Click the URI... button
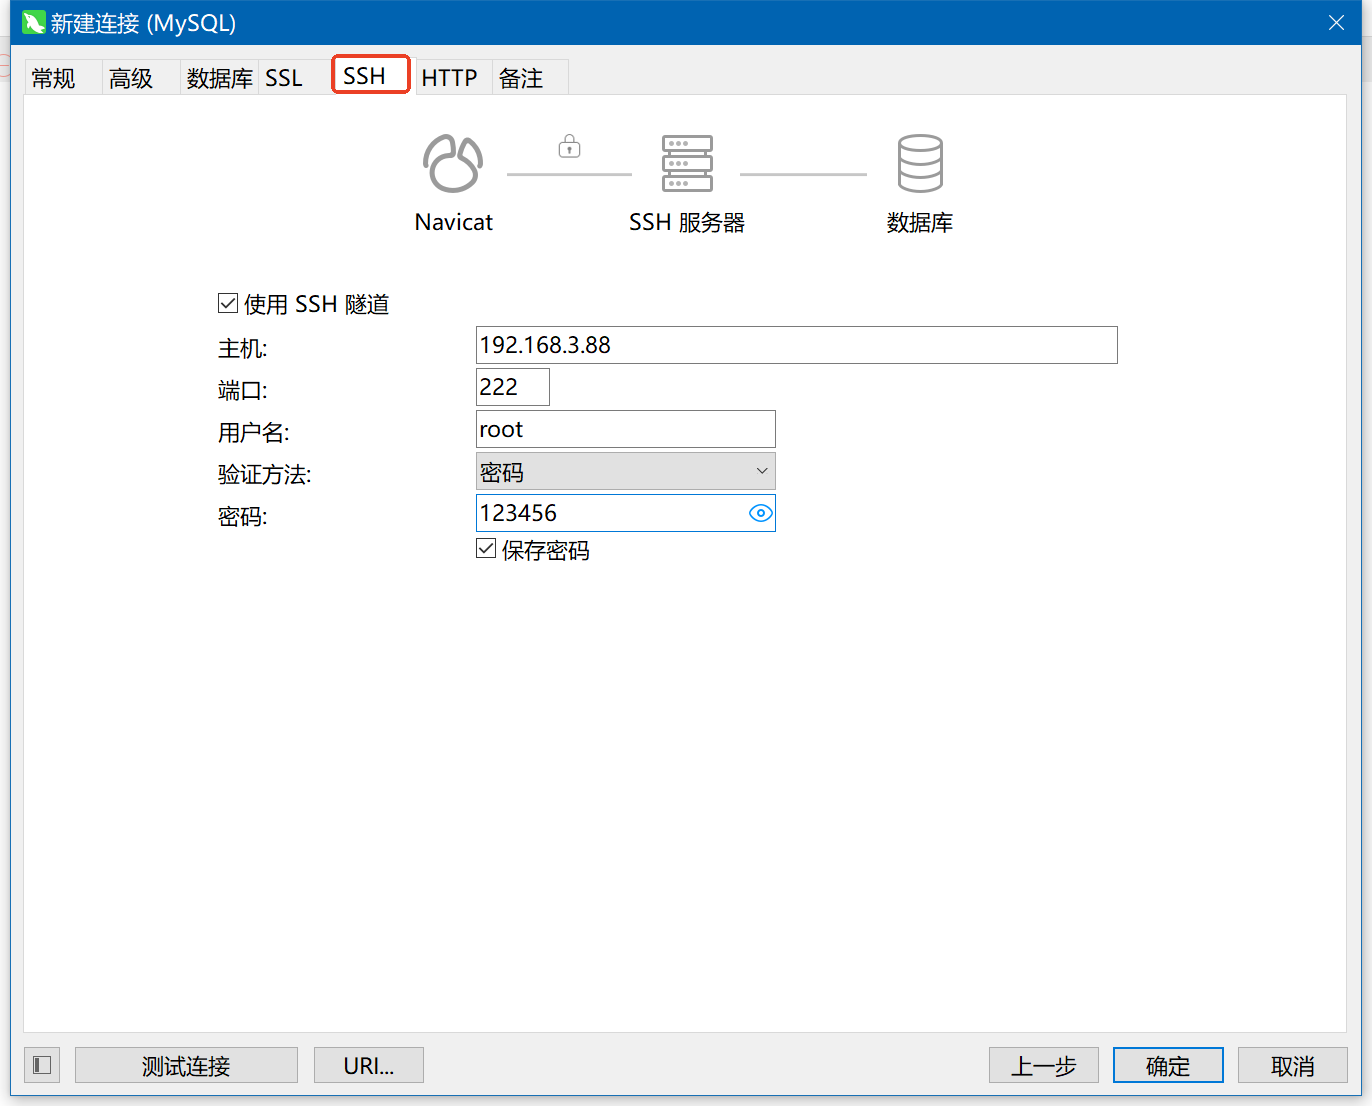Screen dimensions: 1372x1106 tap(368, 1065)
